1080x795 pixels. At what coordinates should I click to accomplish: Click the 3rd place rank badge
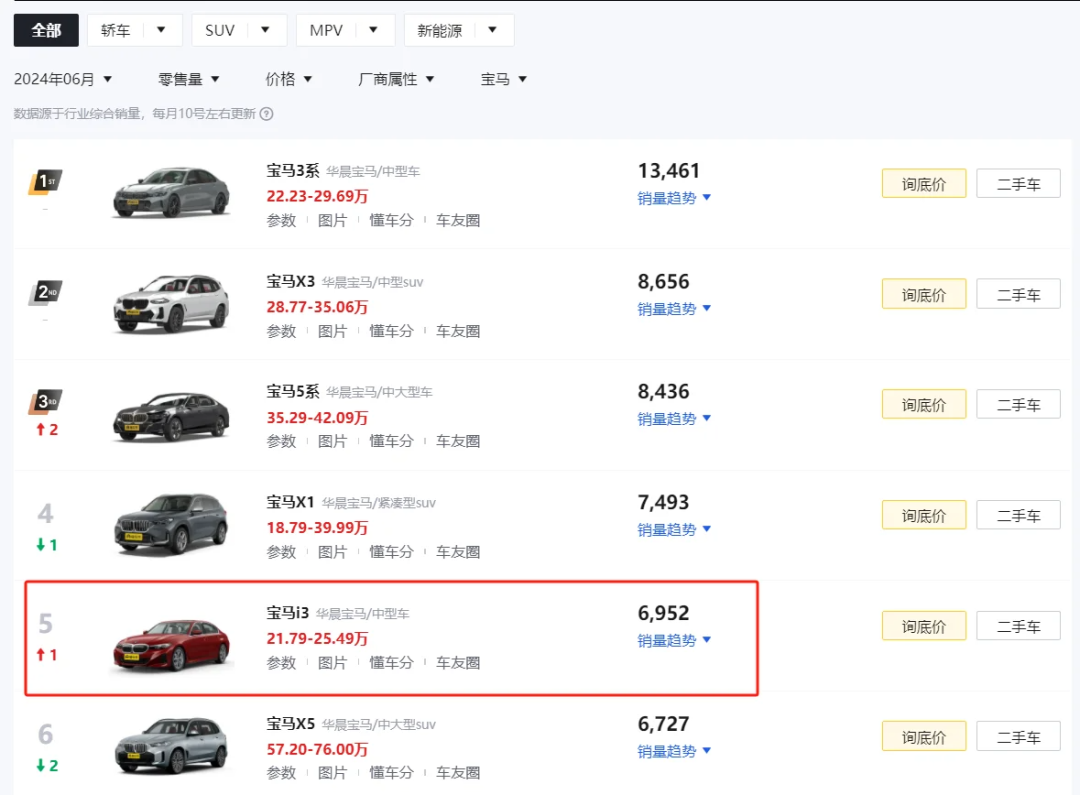(45, 403)
